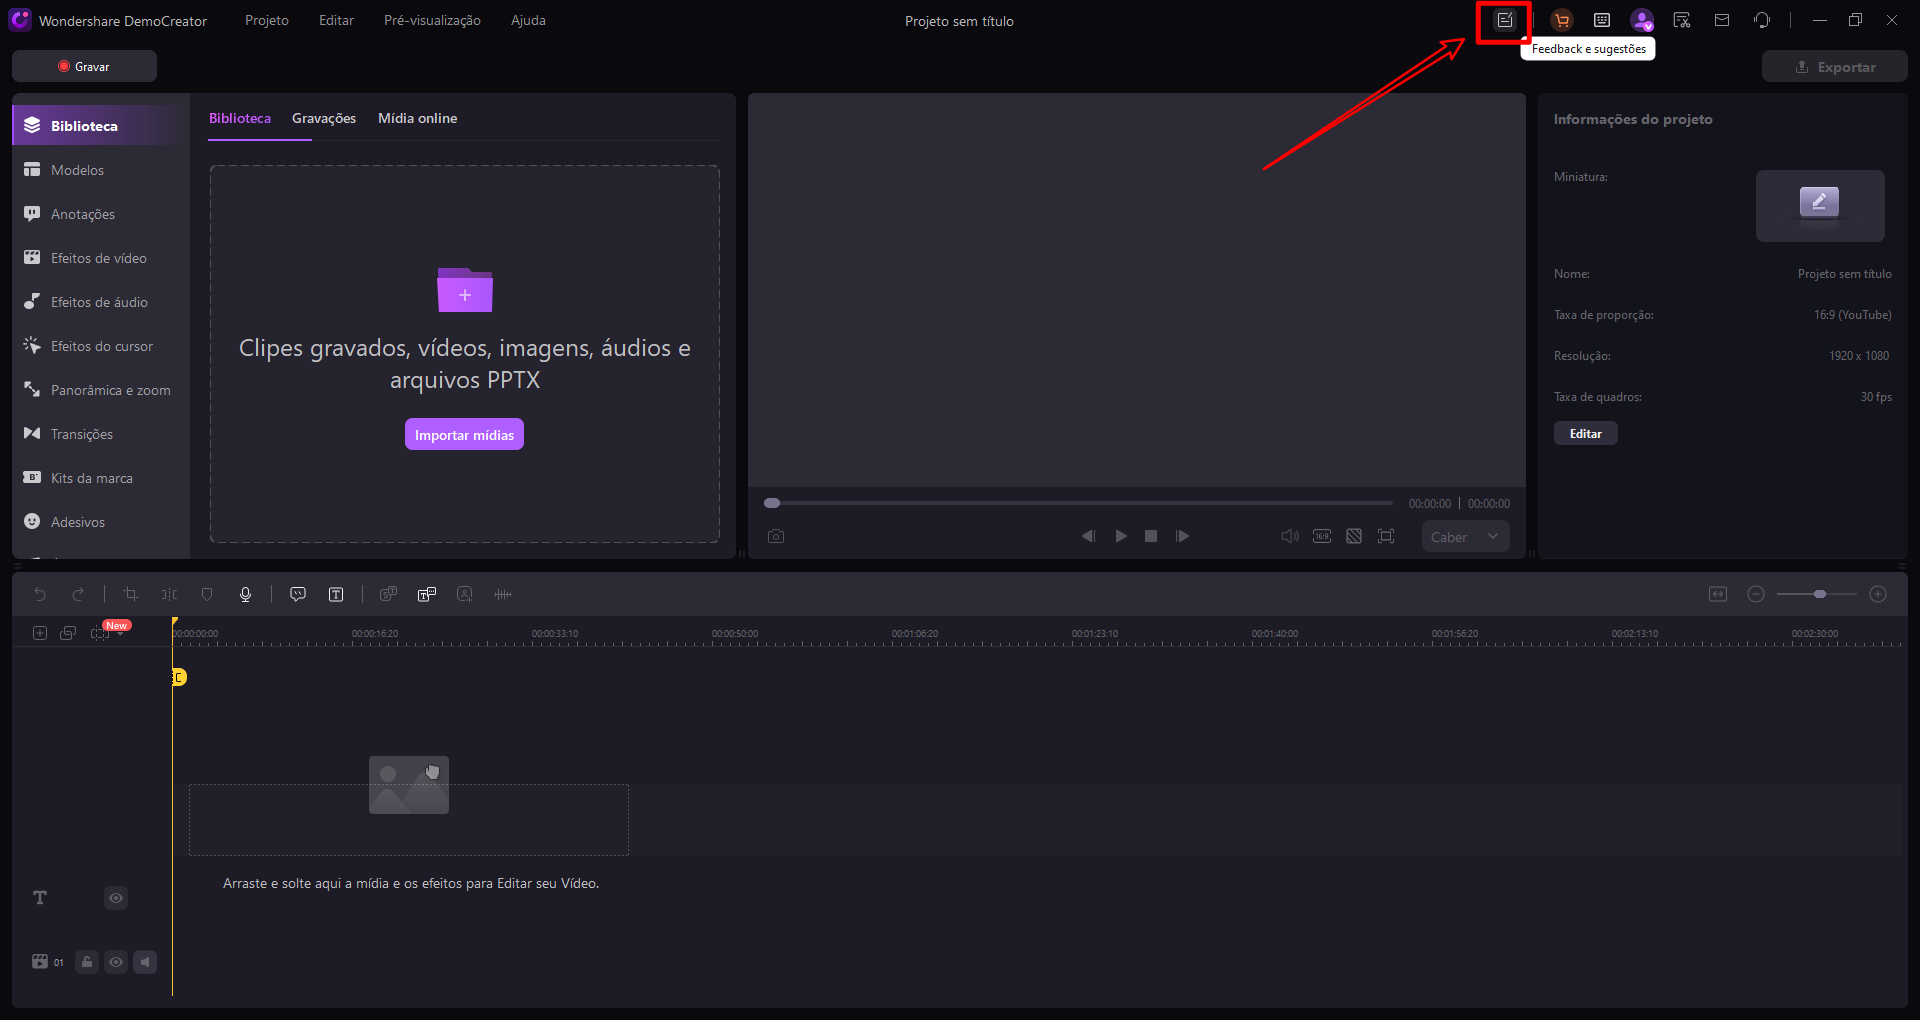Open the customer support headset icon
The image size is (1920, 1020).
coord(1762,20)
